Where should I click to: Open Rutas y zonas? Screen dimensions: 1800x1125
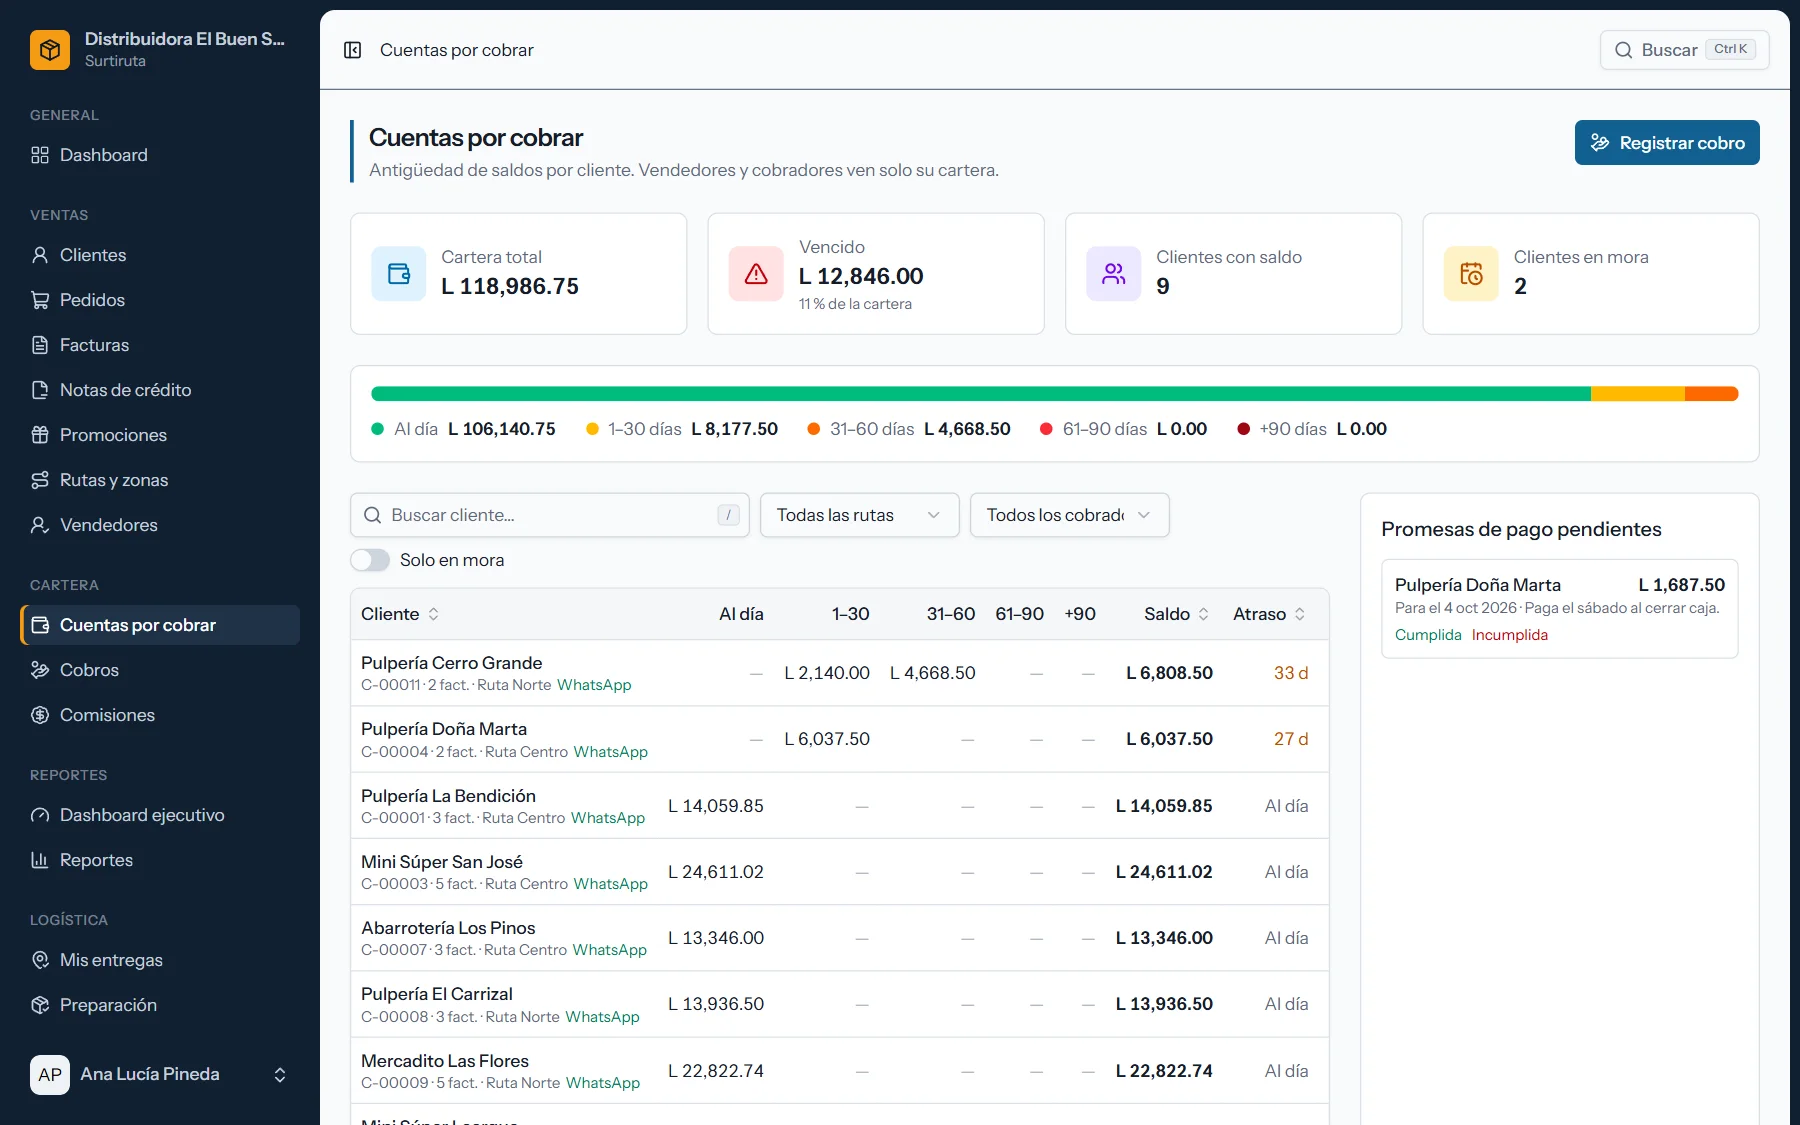tap(160, 480)
